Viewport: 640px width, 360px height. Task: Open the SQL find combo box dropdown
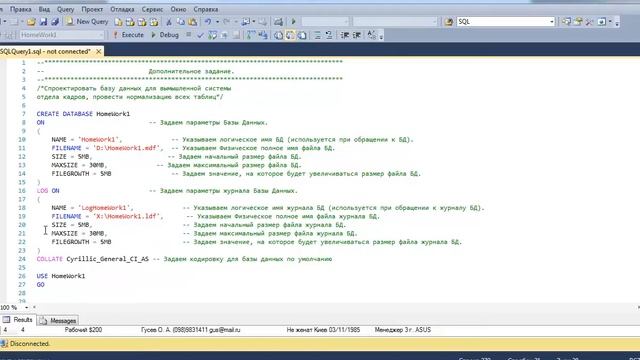(x=551, y=22)
